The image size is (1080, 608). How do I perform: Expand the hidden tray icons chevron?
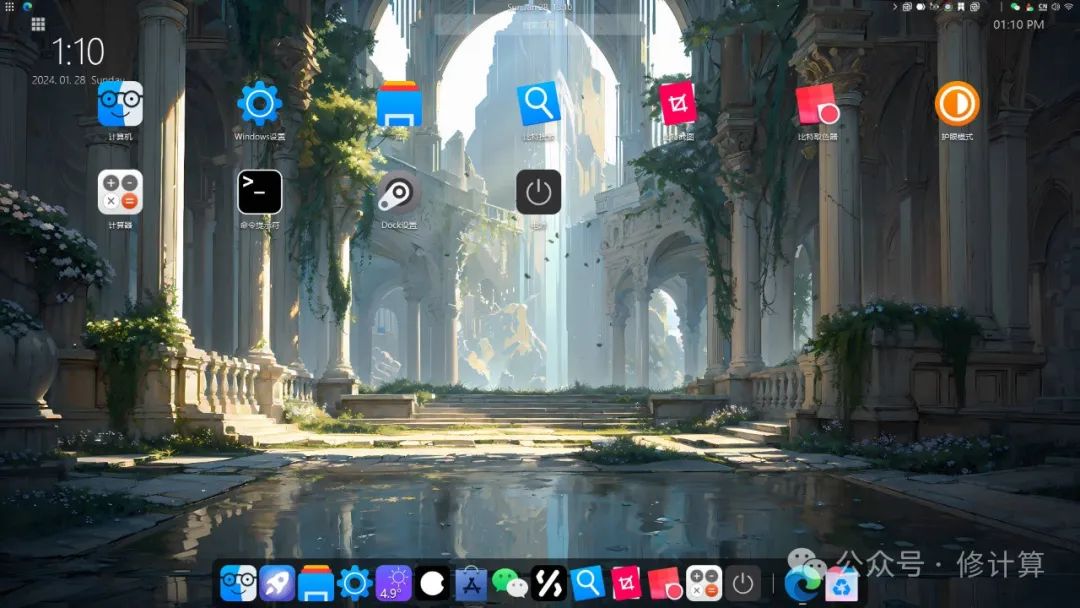pyautogui.click(x=896, y=7)
